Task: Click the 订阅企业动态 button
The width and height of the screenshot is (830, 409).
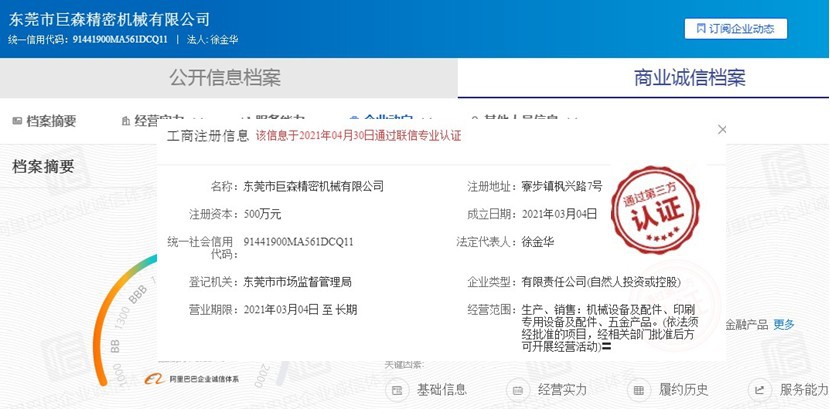Action: [x=735, y=29]
